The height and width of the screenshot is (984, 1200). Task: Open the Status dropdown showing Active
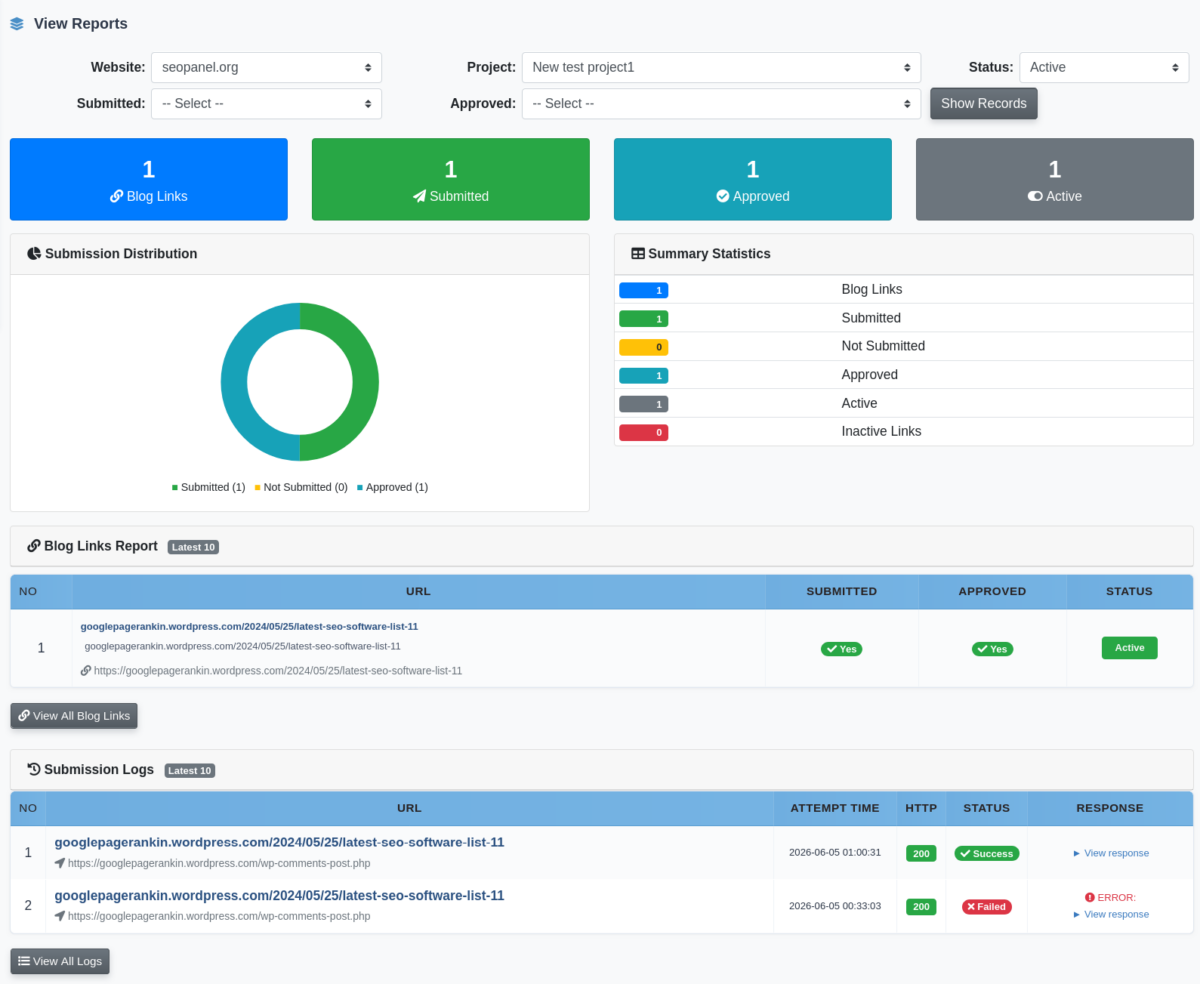tap(1104, 68)
